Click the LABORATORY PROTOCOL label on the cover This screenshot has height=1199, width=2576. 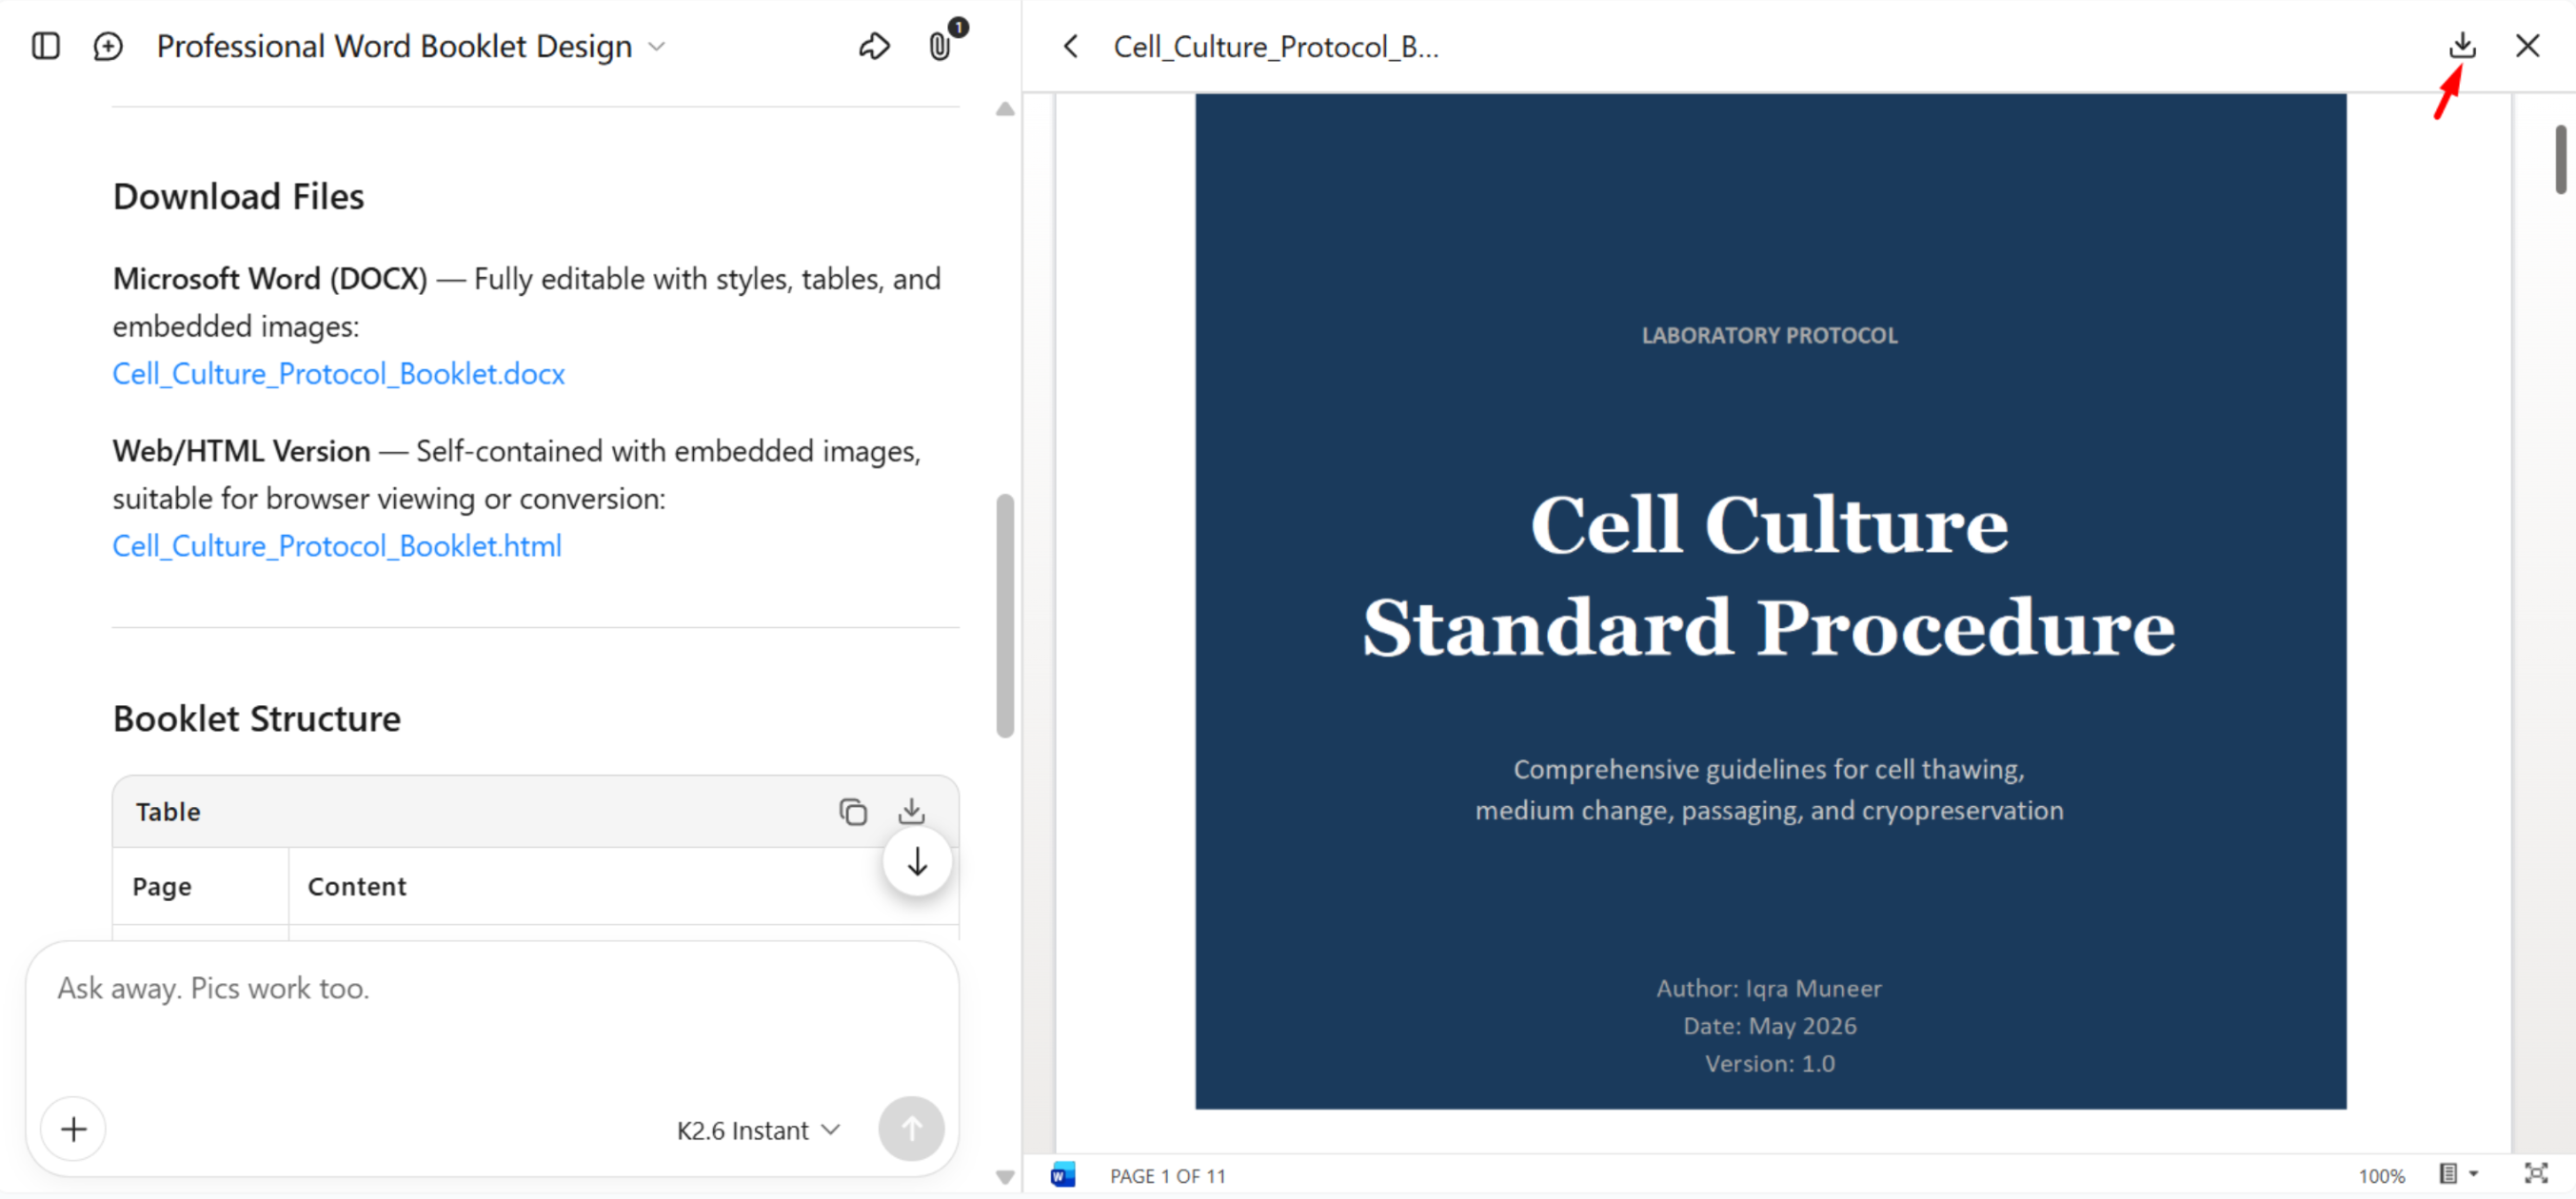pyautogui.click(x=1769, y=336)
